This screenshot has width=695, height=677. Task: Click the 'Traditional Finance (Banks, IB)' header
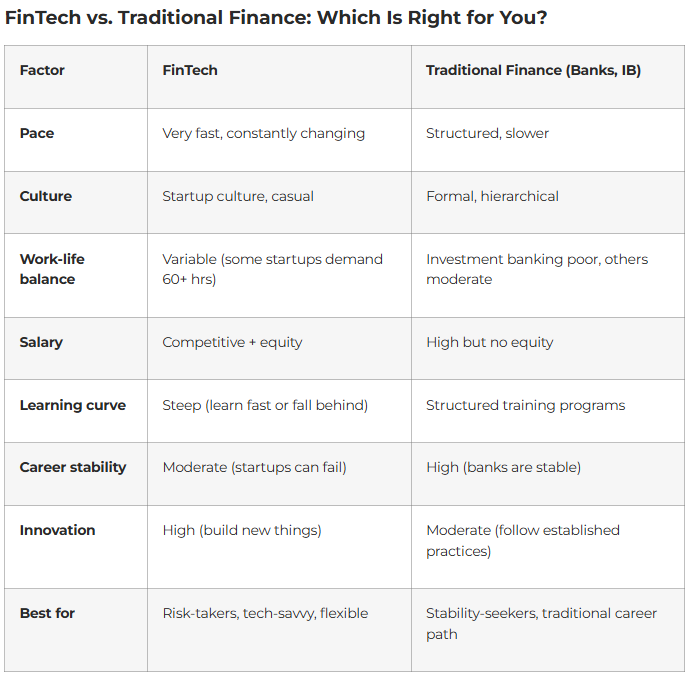click(x=533, y=70)
